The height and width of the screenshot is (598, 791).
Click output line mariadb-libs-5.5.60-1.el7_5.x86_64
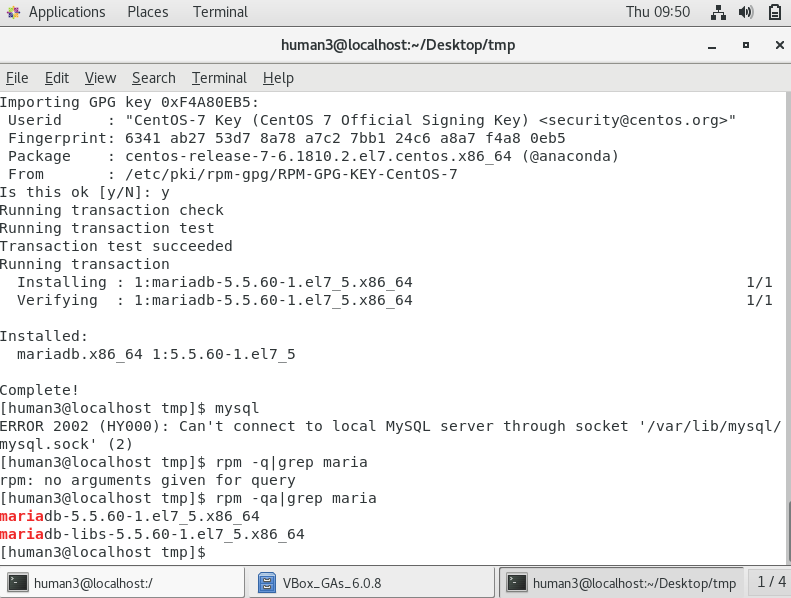152,534
